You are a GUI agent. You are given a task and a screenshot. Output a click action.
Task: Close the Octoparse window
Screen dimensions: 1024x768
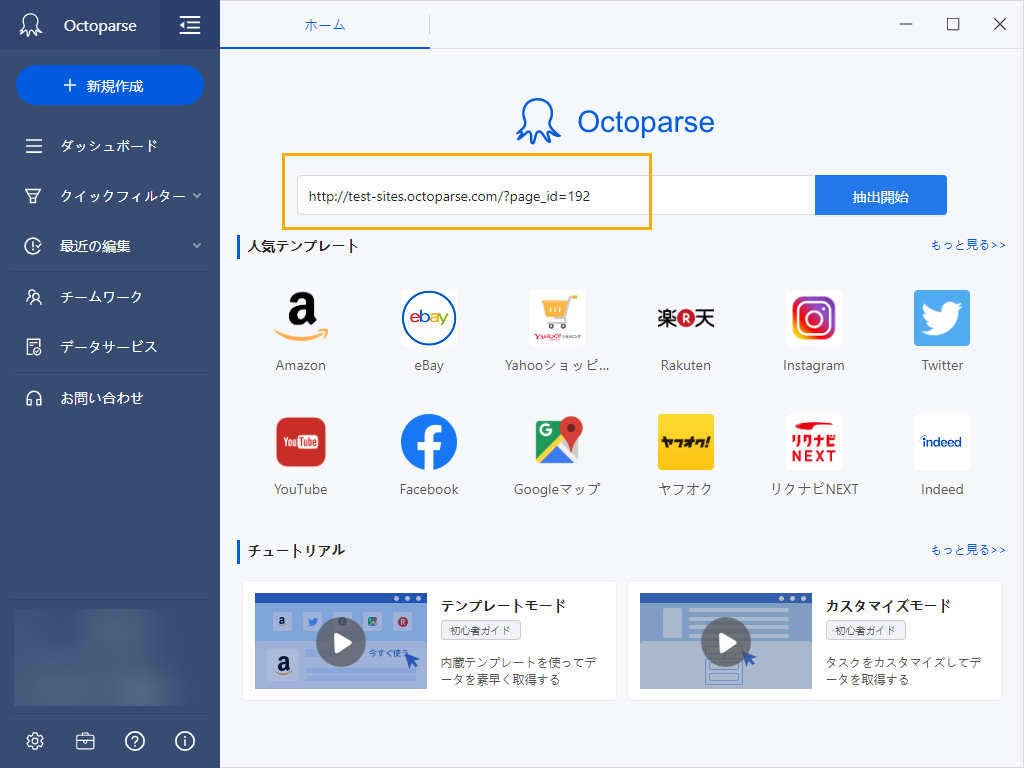tap(999, 24)
